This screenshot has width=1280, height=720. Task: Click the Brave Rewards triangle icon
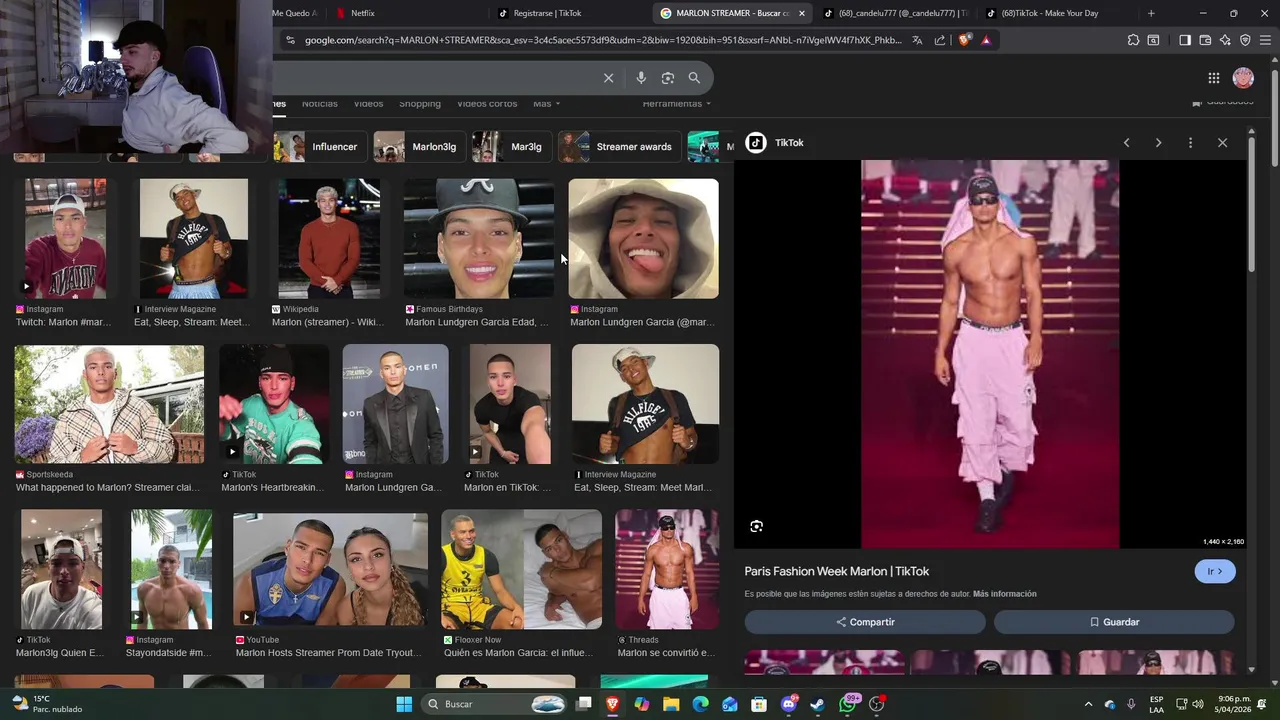coord(986,40)
